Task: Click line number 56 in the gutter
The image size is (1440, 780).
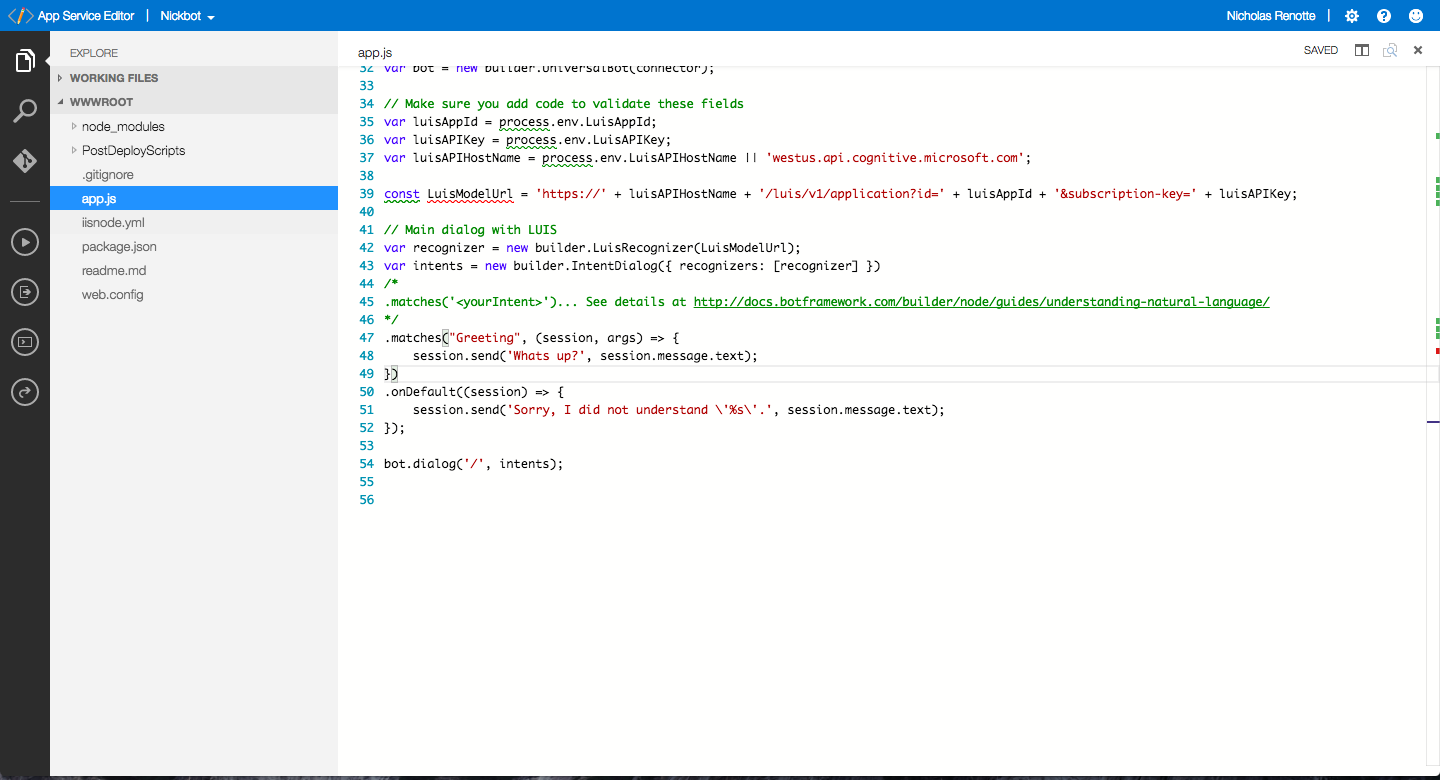Action: point(366,500)
